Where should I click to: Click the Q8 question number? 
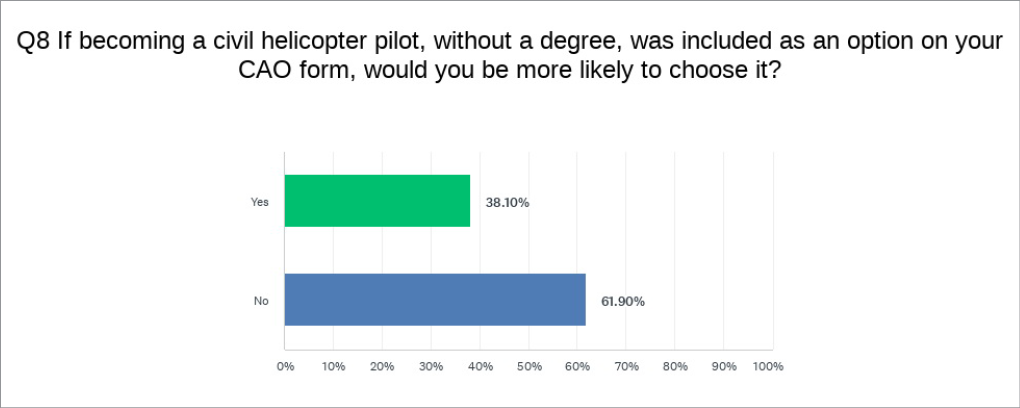pos(33,42)
